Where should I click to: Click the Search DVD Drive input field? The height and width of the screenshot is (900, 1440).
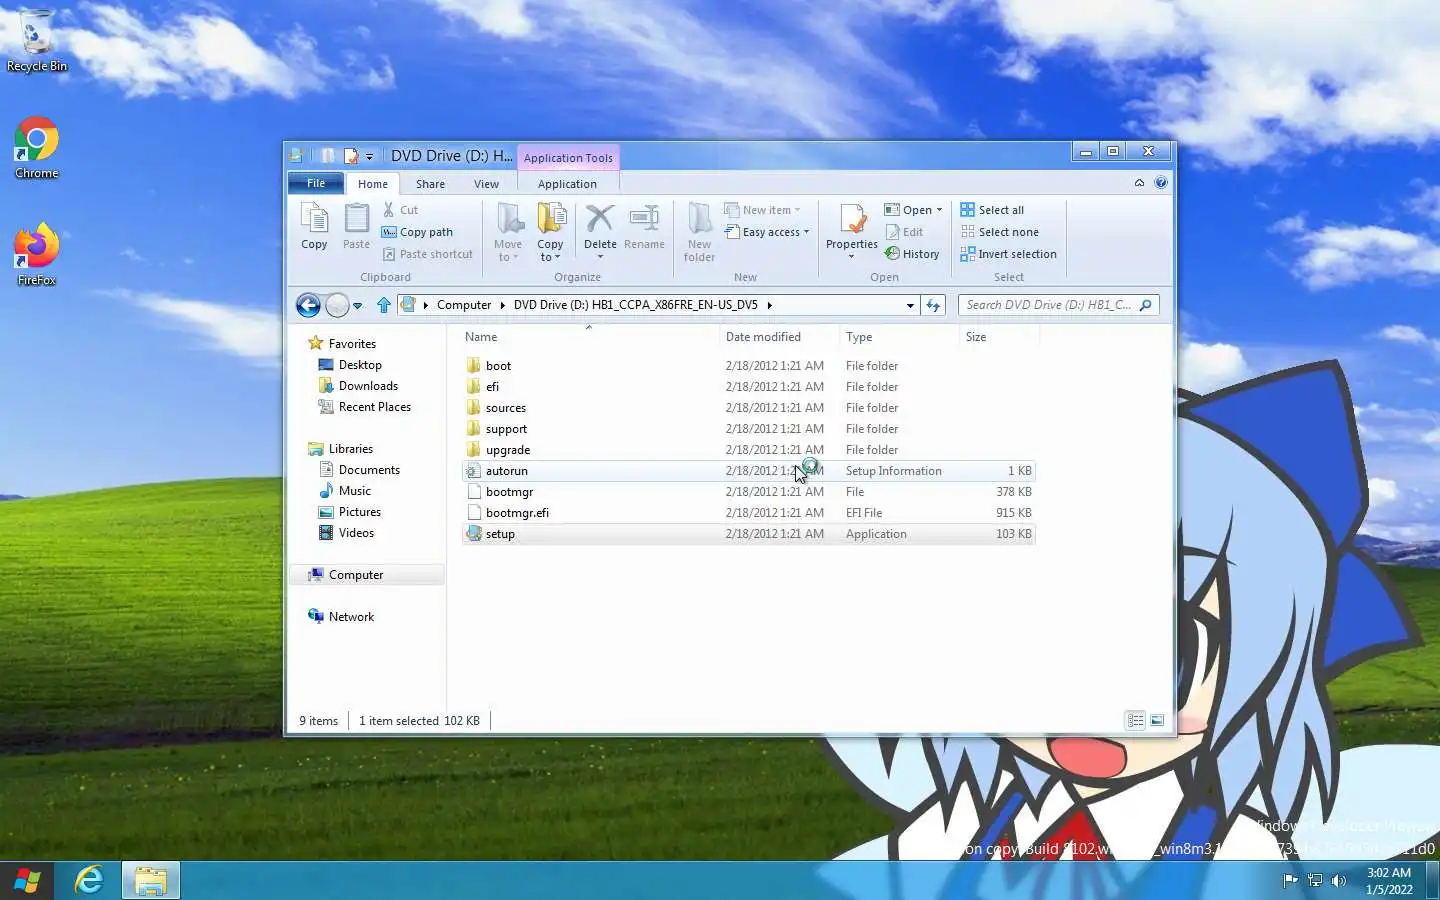coord(1058,305)
